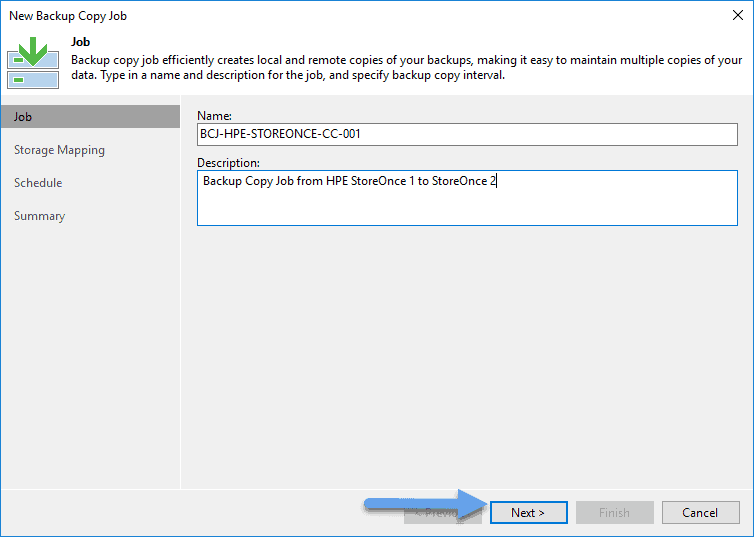Click the Name: label
This screenshot has height=538, width=754.
tap(214, 115)
